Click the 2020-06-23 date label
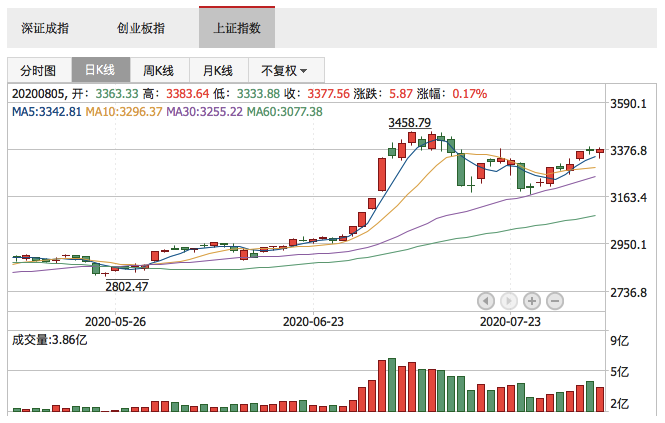 point(313,322)
